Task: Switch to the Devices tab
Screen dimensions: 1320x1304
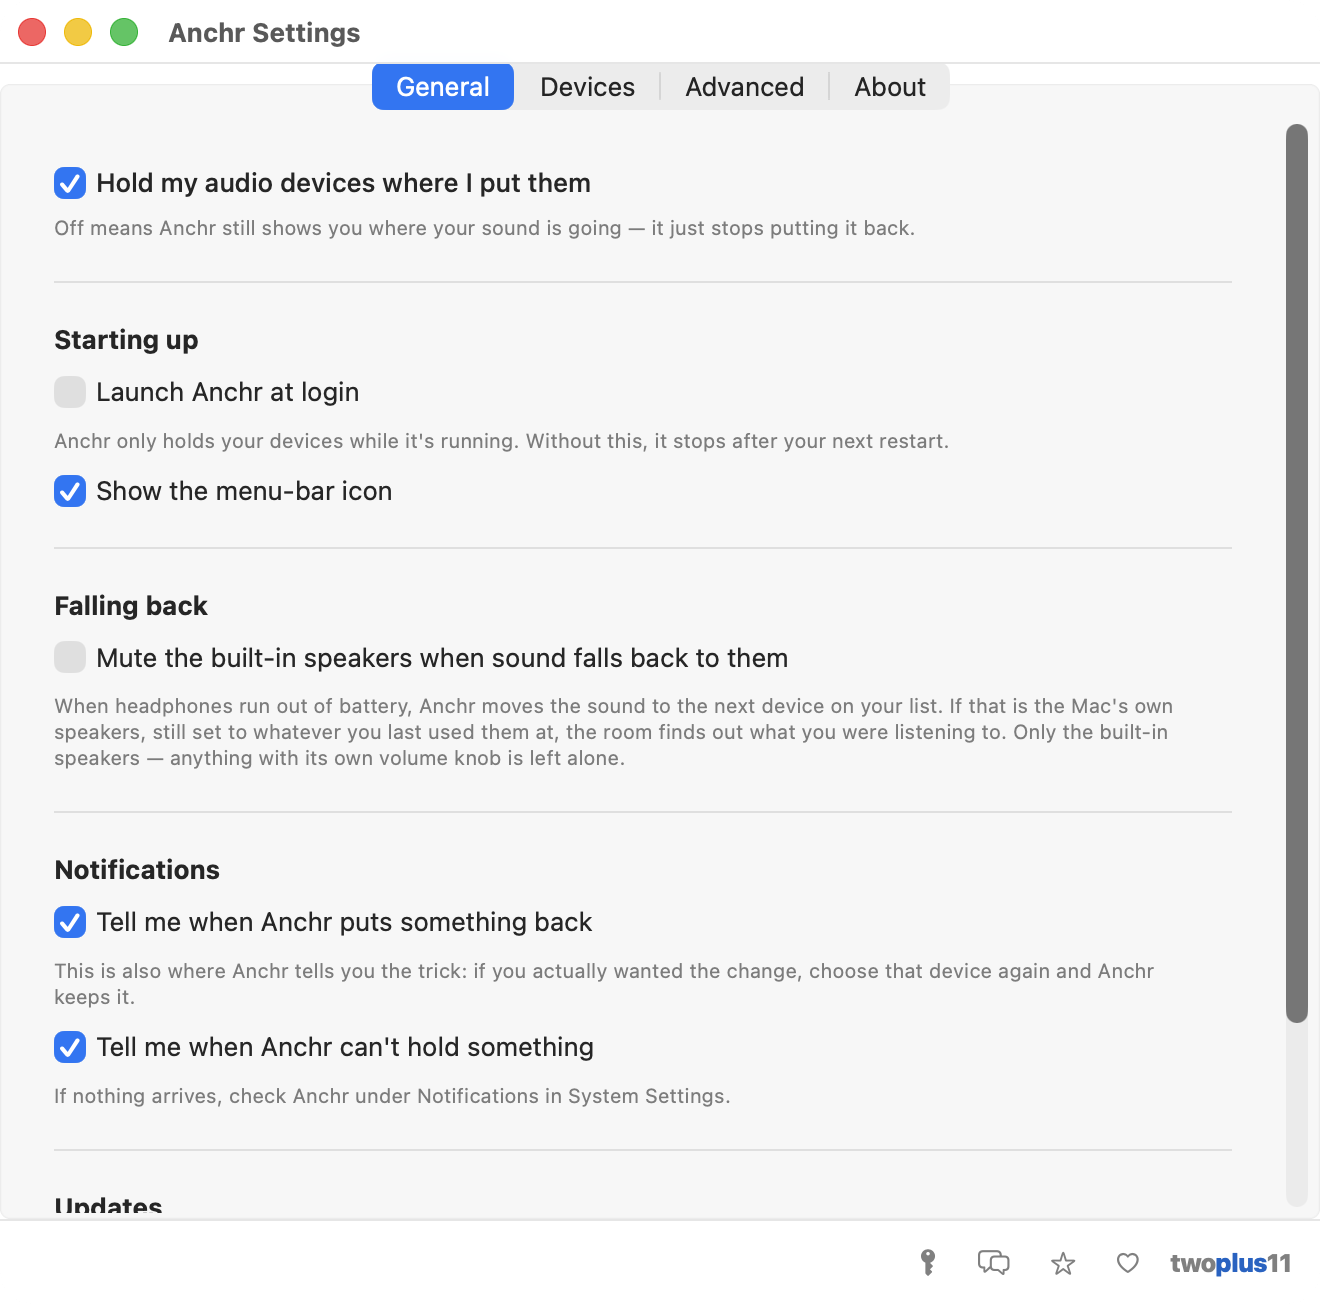Action: [587, 87]
